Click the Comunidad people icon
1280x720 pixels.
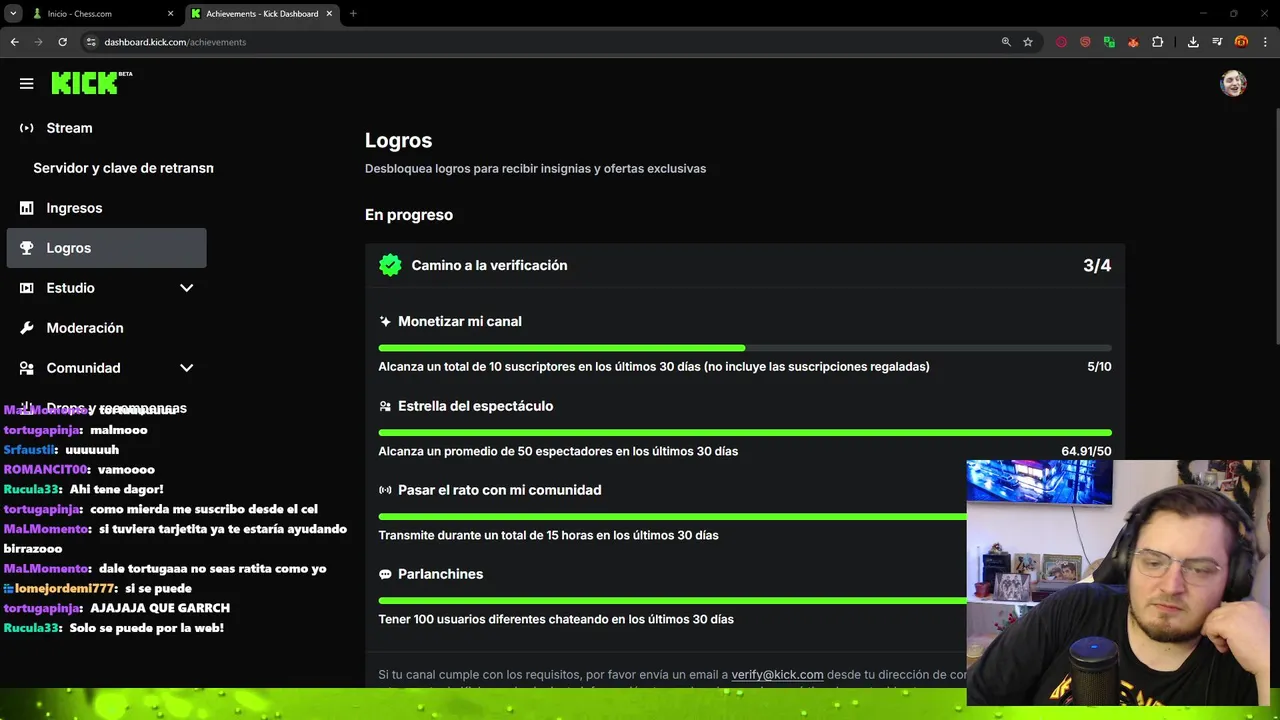click(26, 368)
